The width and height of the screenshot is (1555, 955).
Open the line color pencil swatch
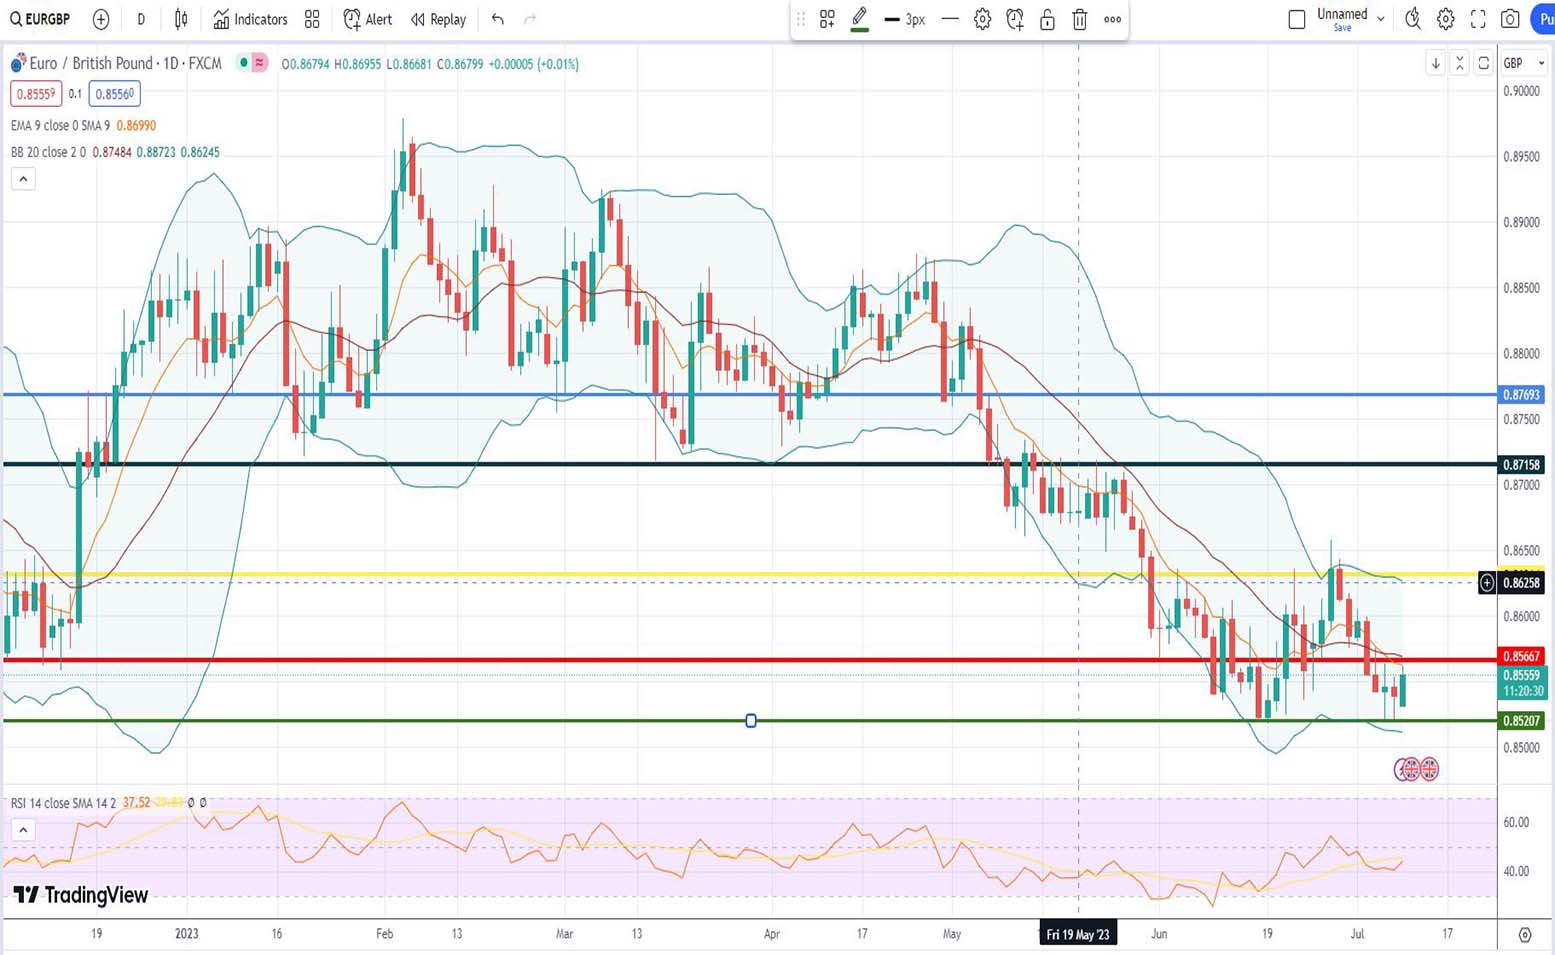pyautogui.click(x=859, y=19)
